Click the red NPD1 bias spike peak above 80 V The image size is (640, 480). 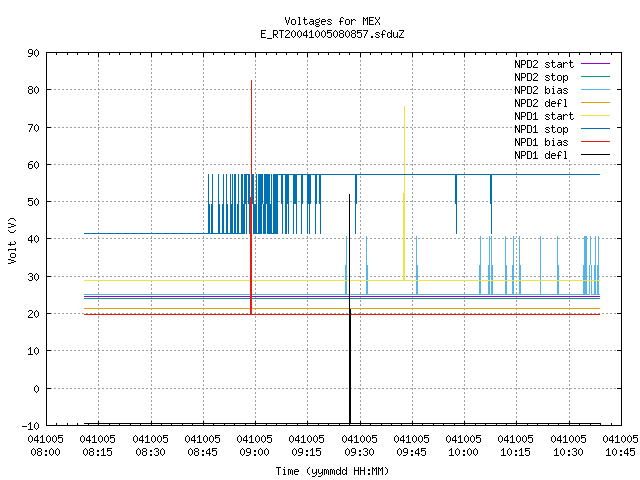click(x=251, y=81)
